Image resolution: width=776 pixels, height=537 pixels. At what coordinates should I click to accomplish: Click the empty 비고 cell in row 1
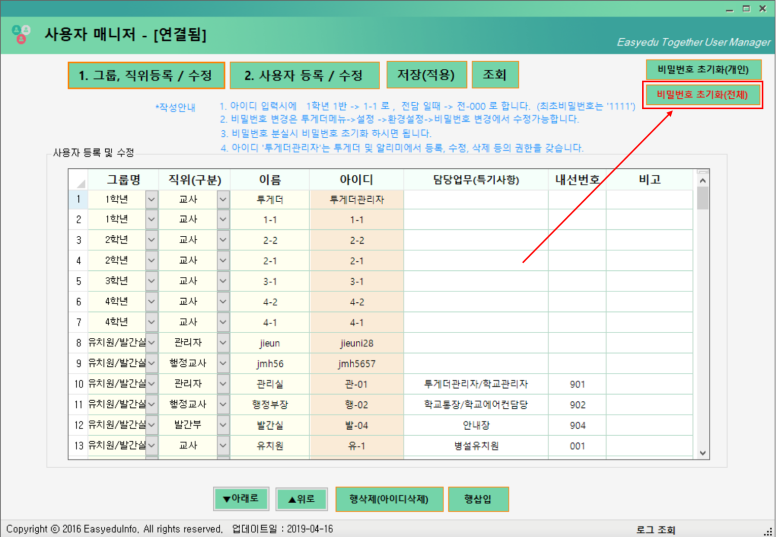click(x=649, y=199)
